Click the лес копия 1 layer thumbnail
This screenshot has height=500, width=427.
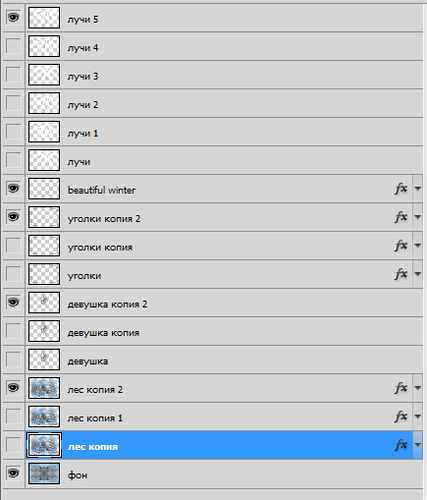click(44, 416)
